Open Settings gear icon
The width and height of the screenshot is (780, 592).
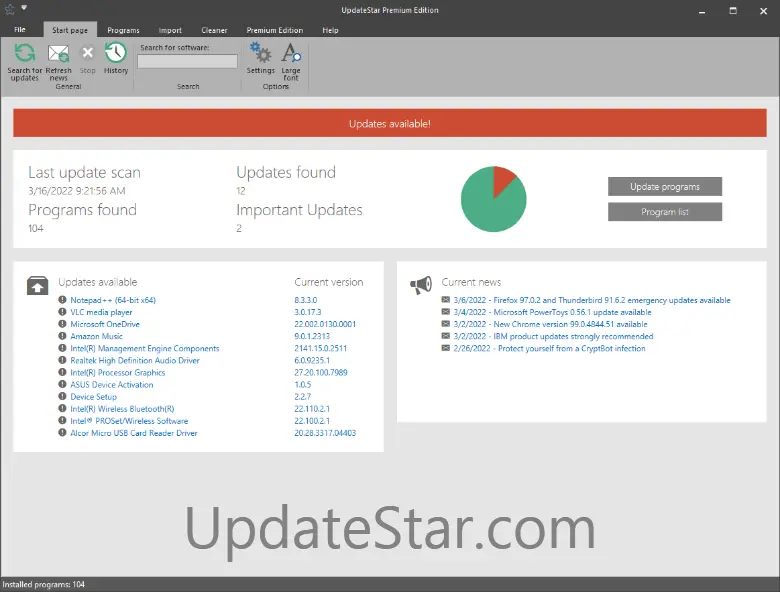[260, 54]
